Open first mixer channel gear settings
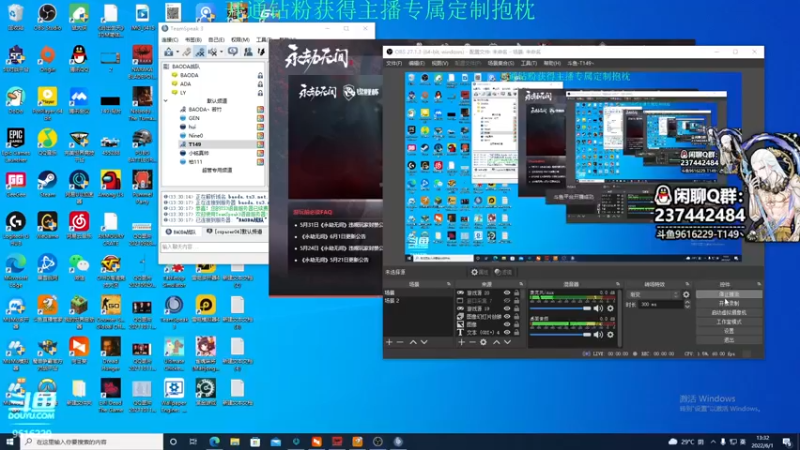This screenshot has height=450, width=800. [x=610, y=308]
